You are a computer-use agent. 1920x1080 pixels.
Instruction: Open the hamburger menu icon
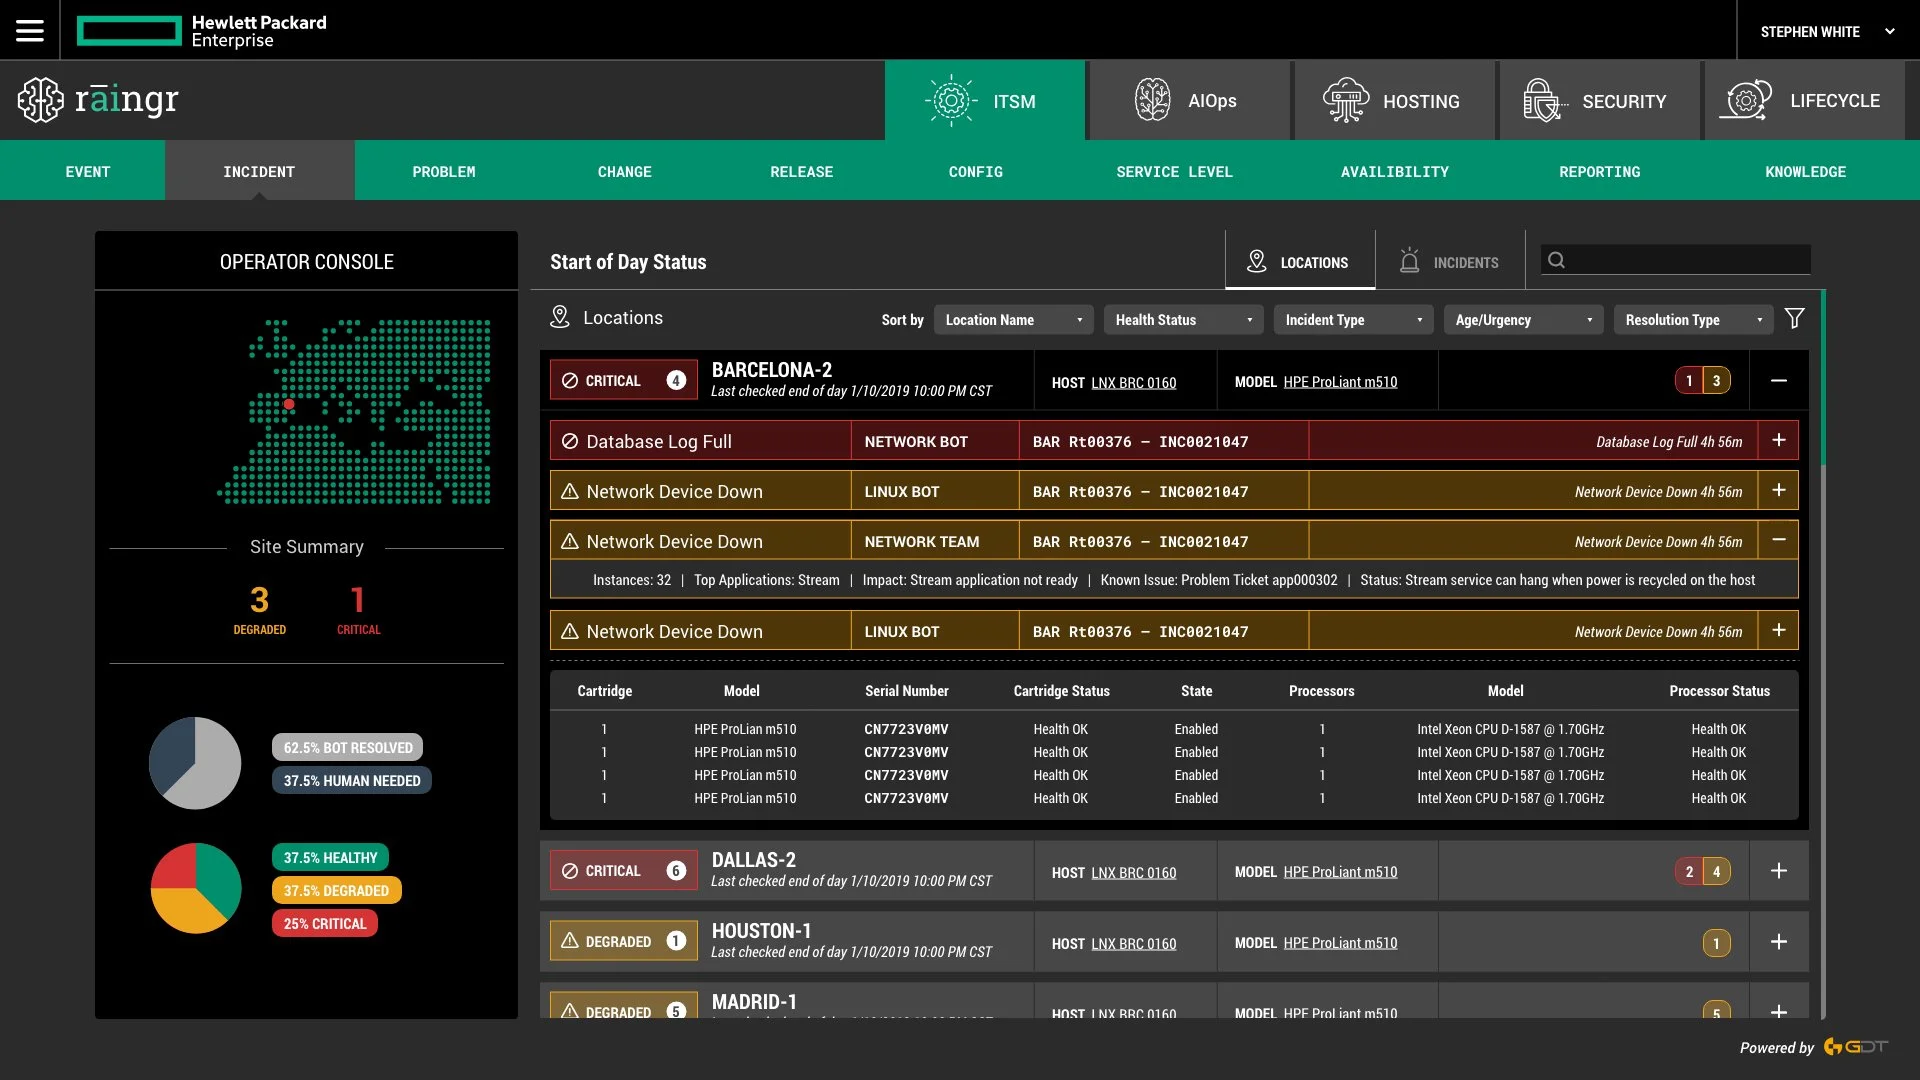(30, 31)
